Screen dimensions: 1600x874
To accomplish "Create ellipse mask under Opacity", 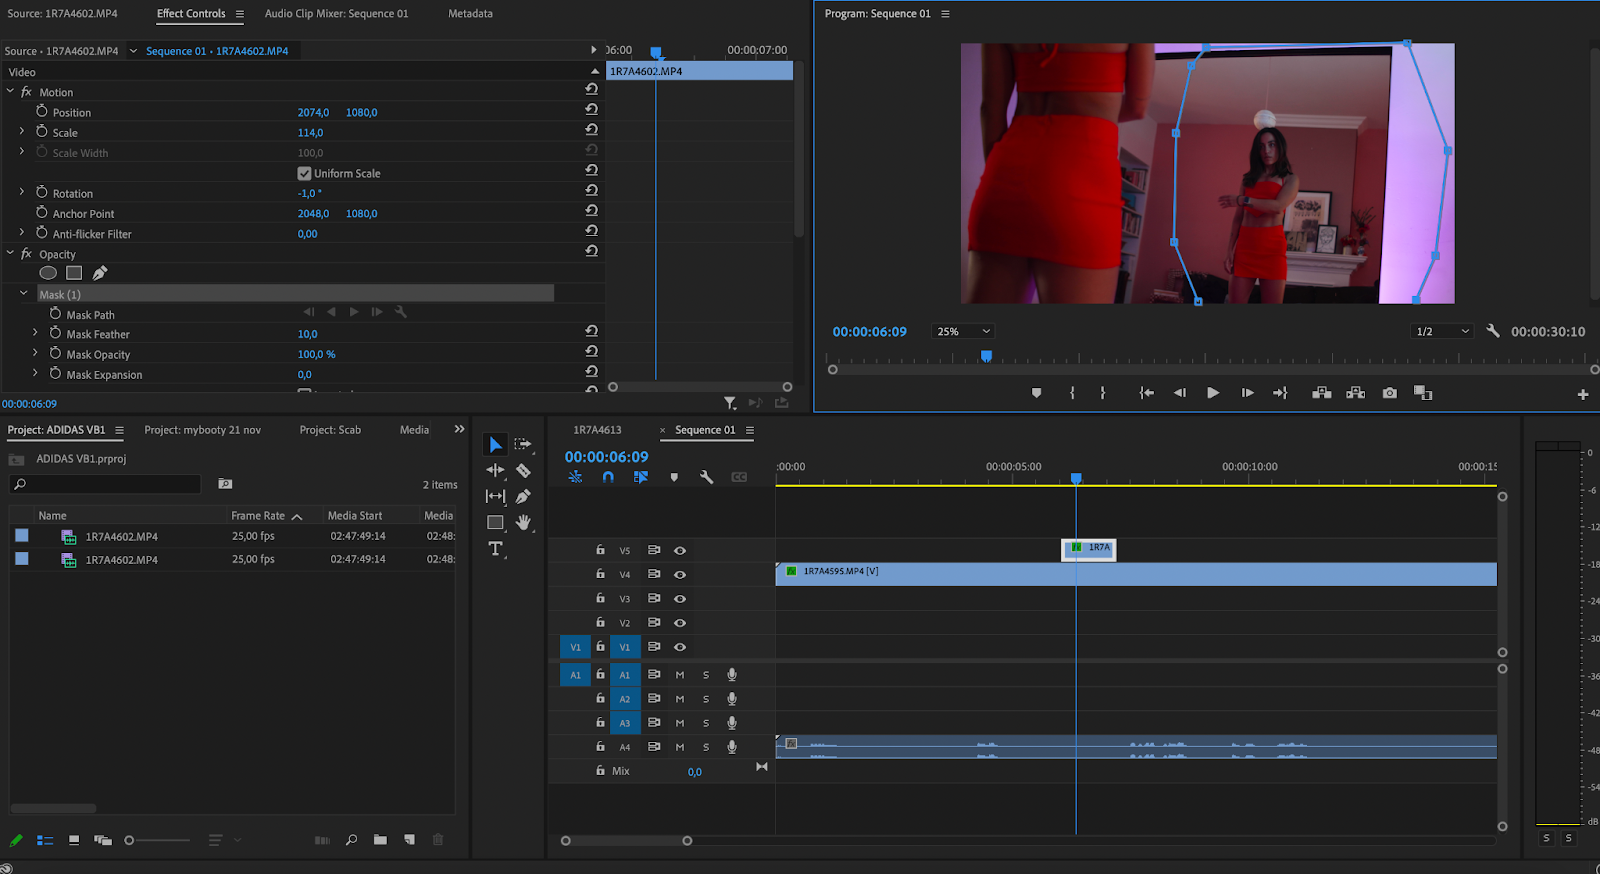I will click(x=48, y=273).
